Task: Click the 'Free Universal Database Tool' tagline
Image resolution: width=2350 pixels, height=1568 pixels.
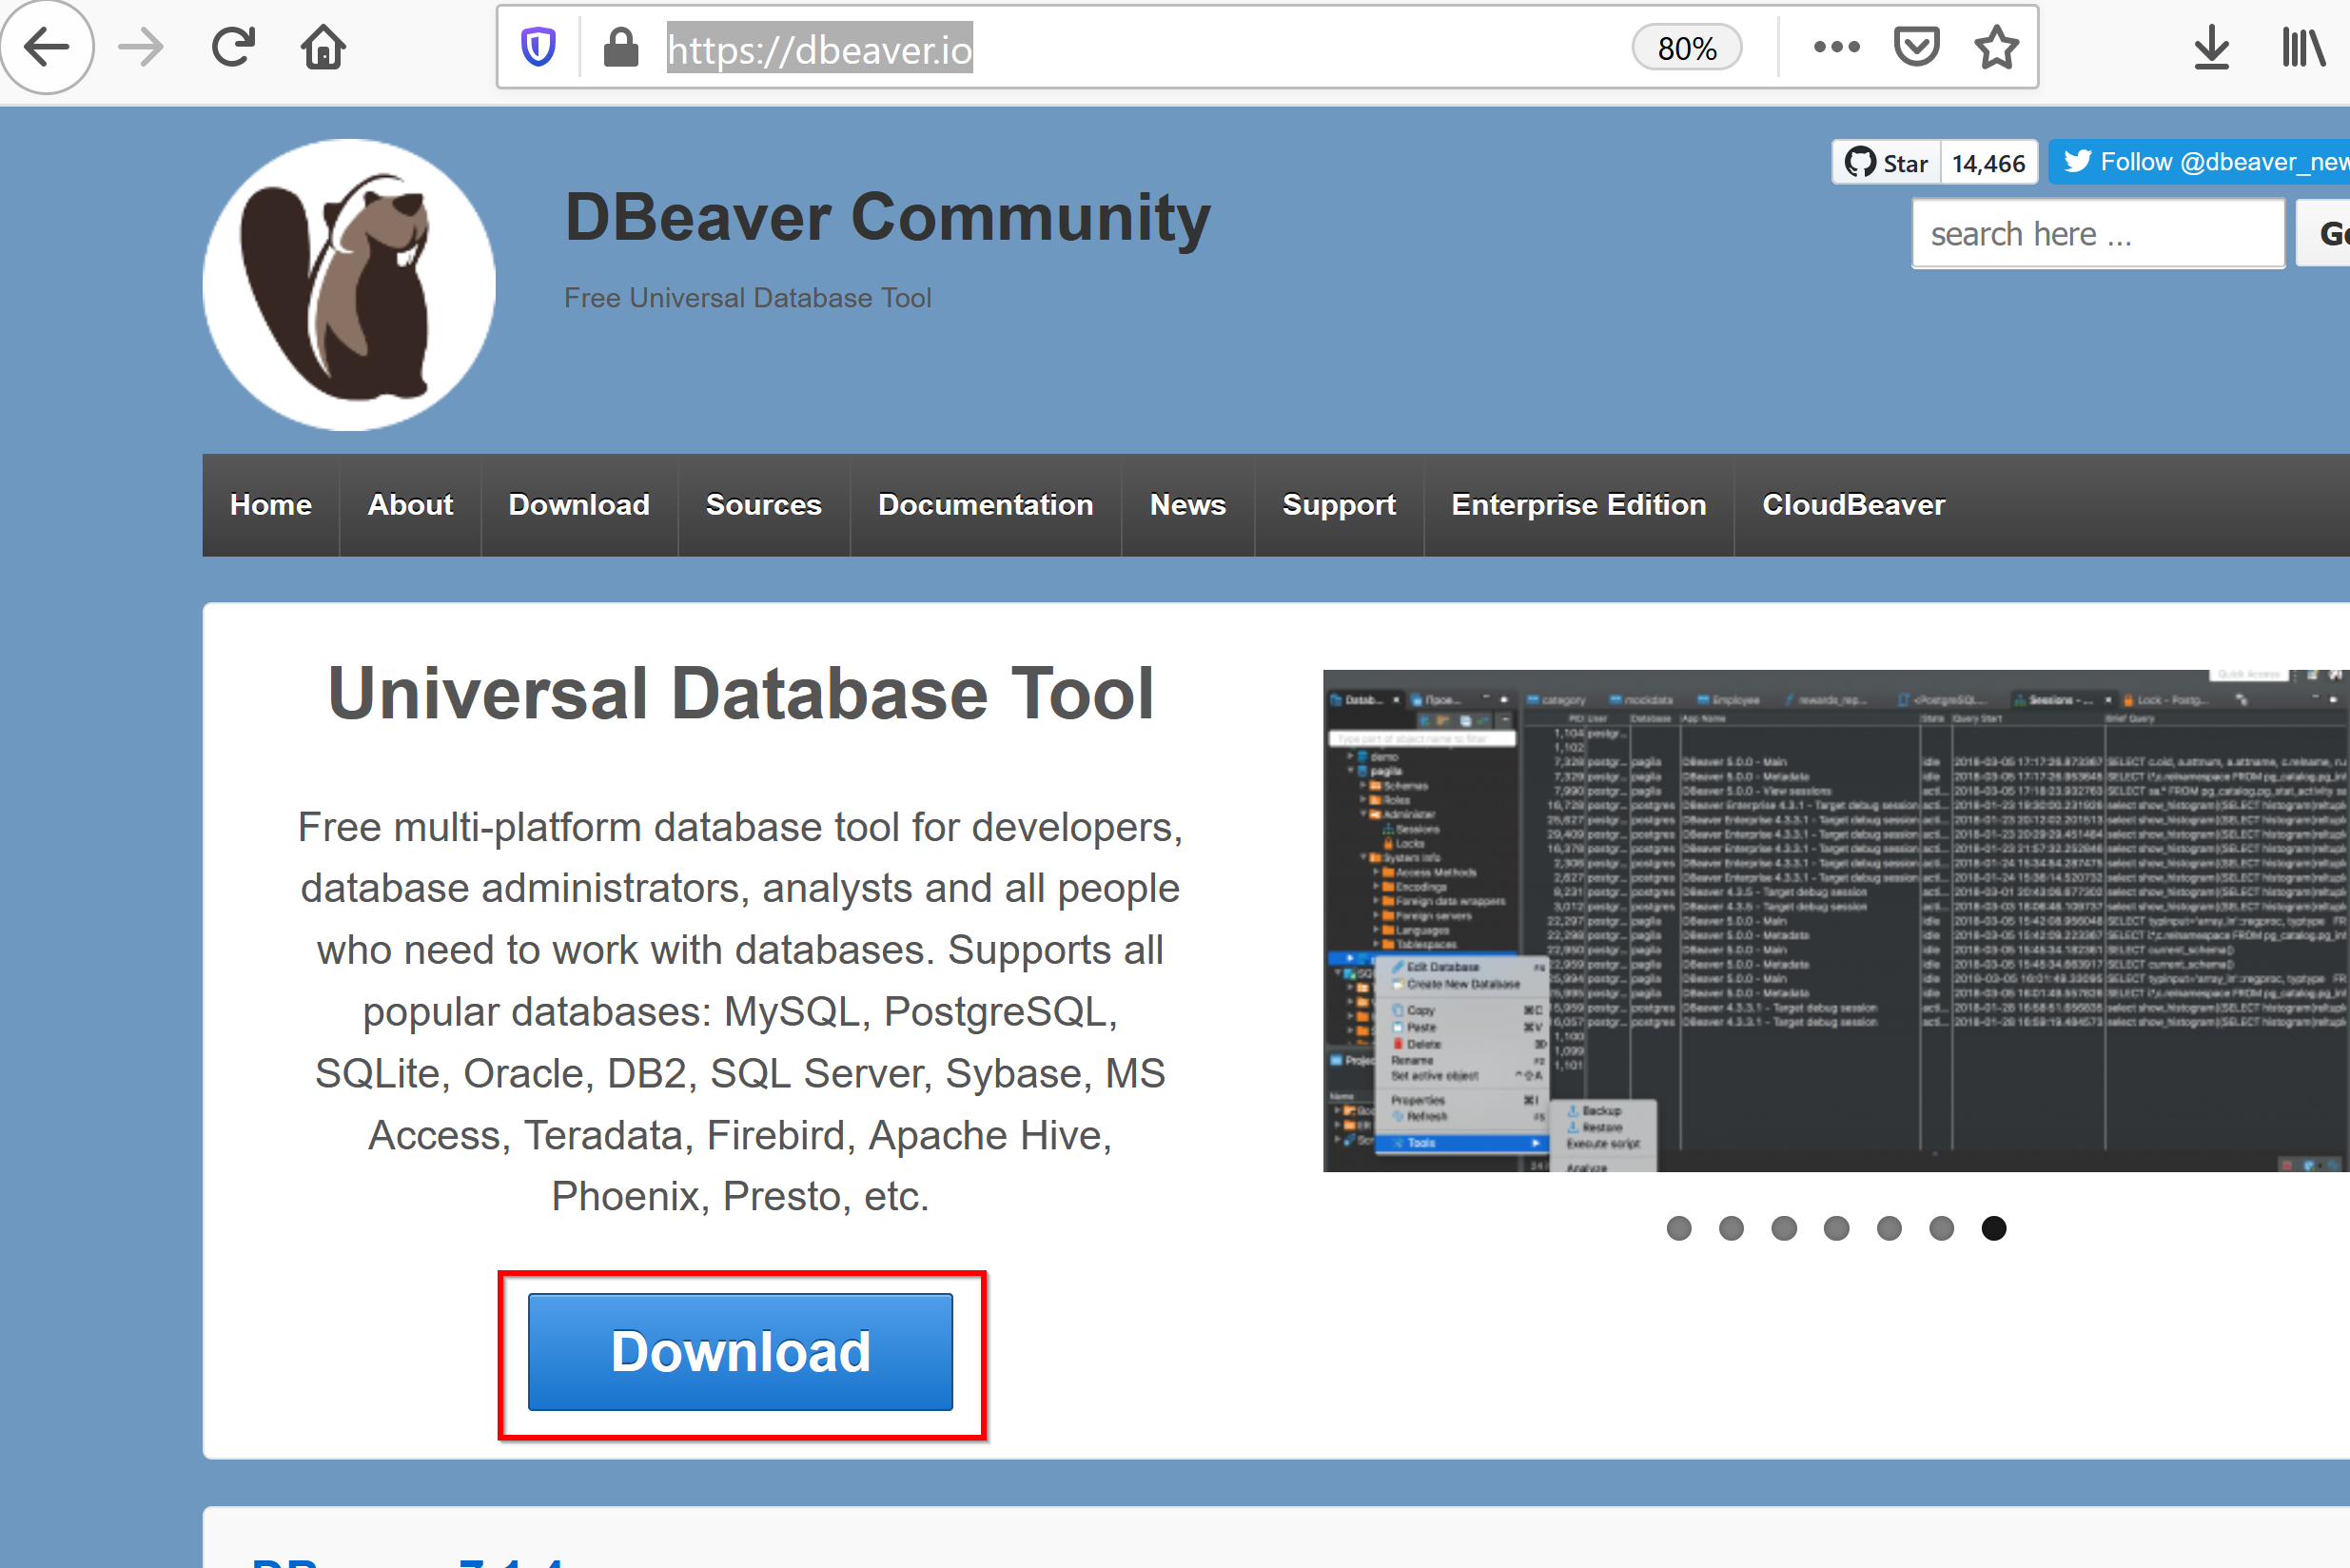Action: point(748,298)
